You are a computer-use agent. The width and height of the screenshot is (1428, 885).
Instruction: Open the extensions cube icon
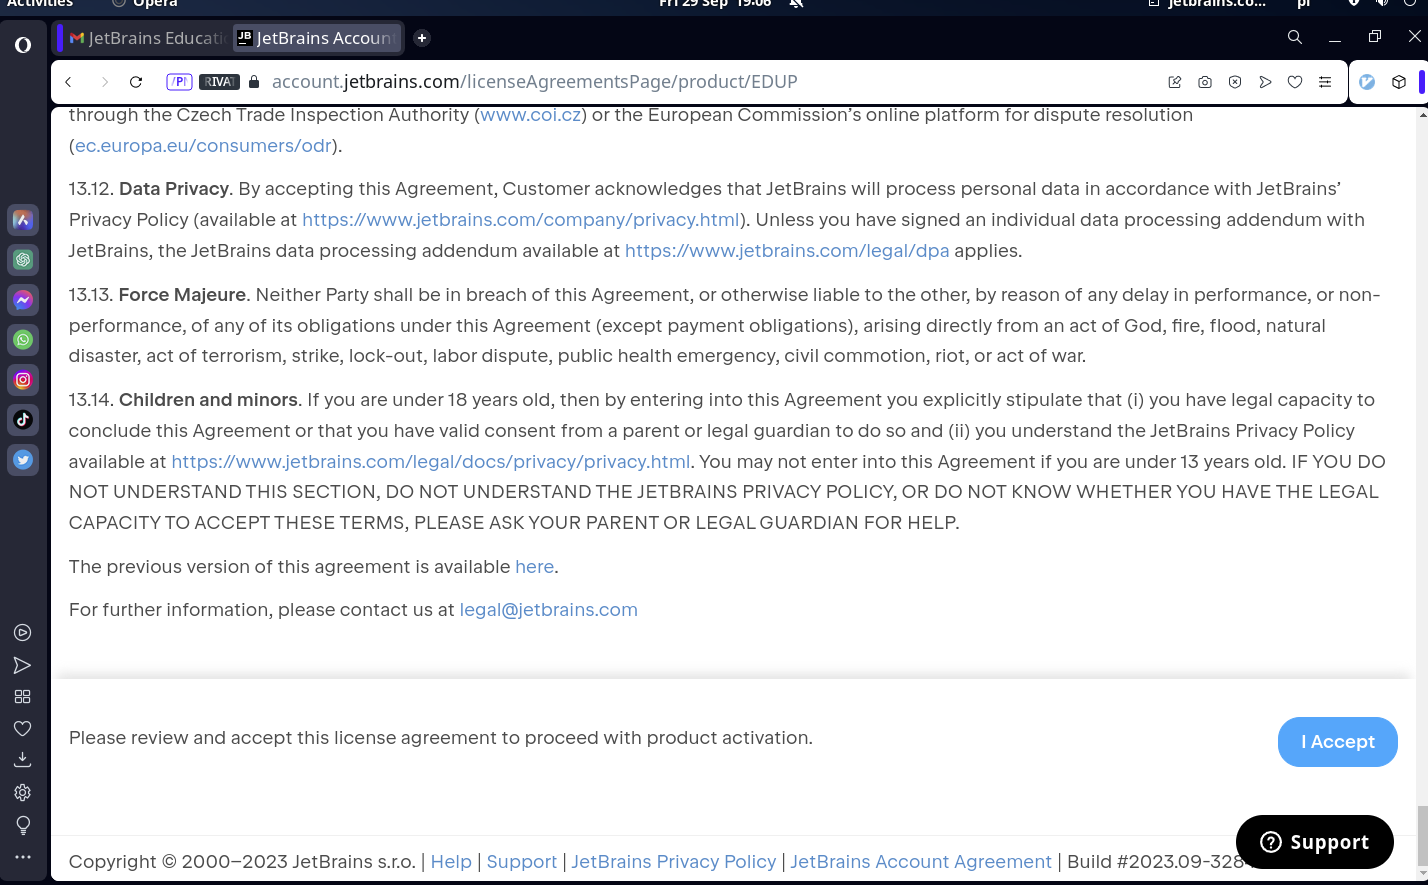1399,82
